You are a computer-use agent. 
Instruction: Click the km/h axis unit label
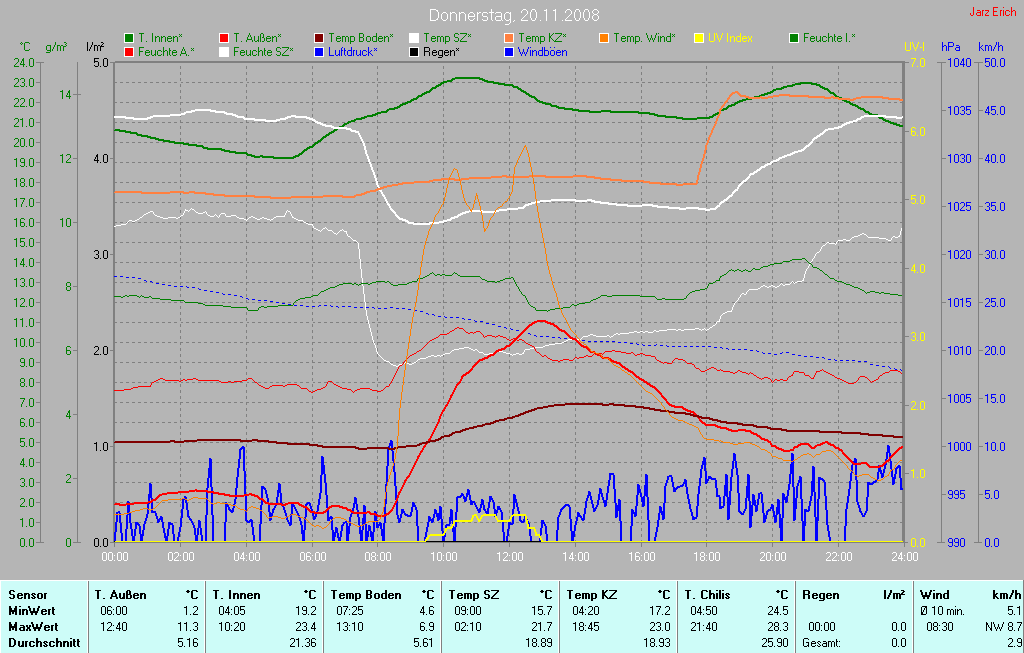pyautogui.click(x=990, y=47)
